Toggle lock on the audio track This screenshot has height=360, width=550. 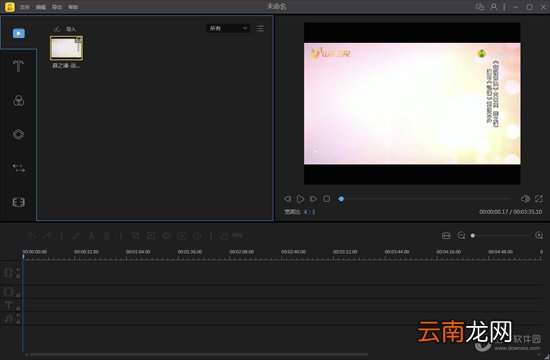pos(18,321)
